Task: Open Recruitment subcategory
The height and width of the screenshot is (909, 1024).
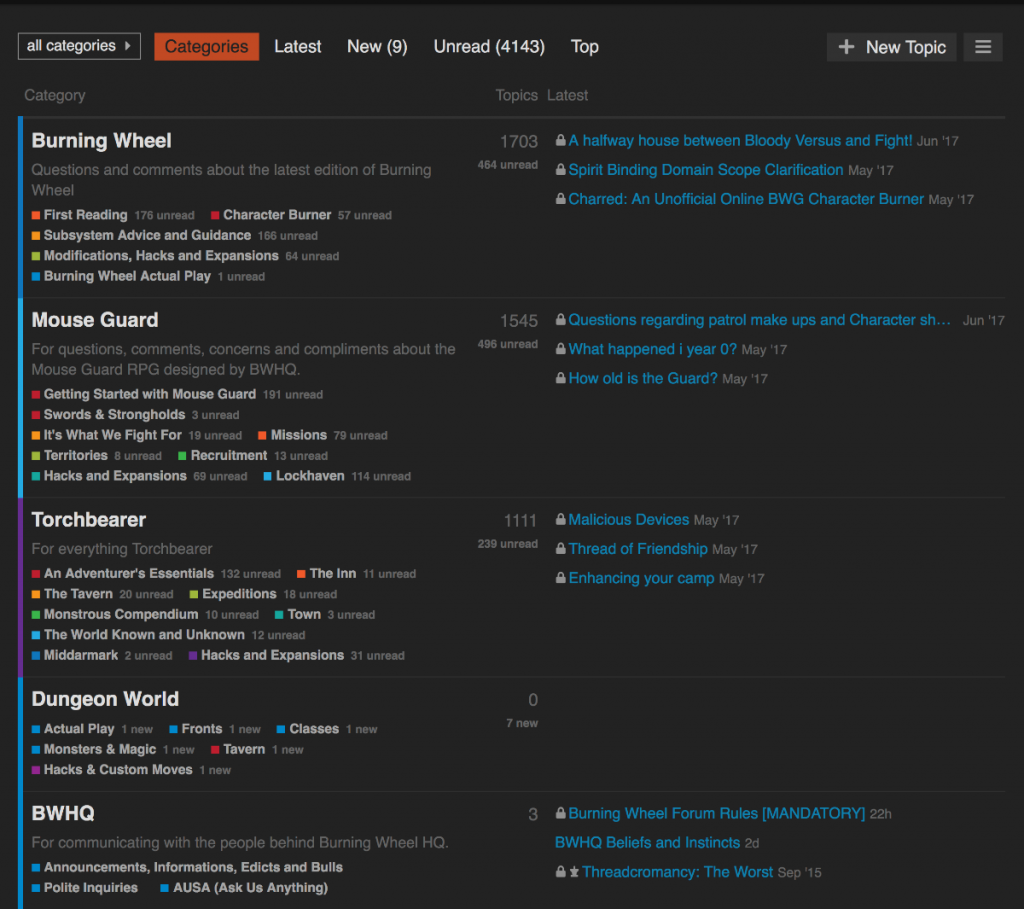Action: [x=229, y=455]
